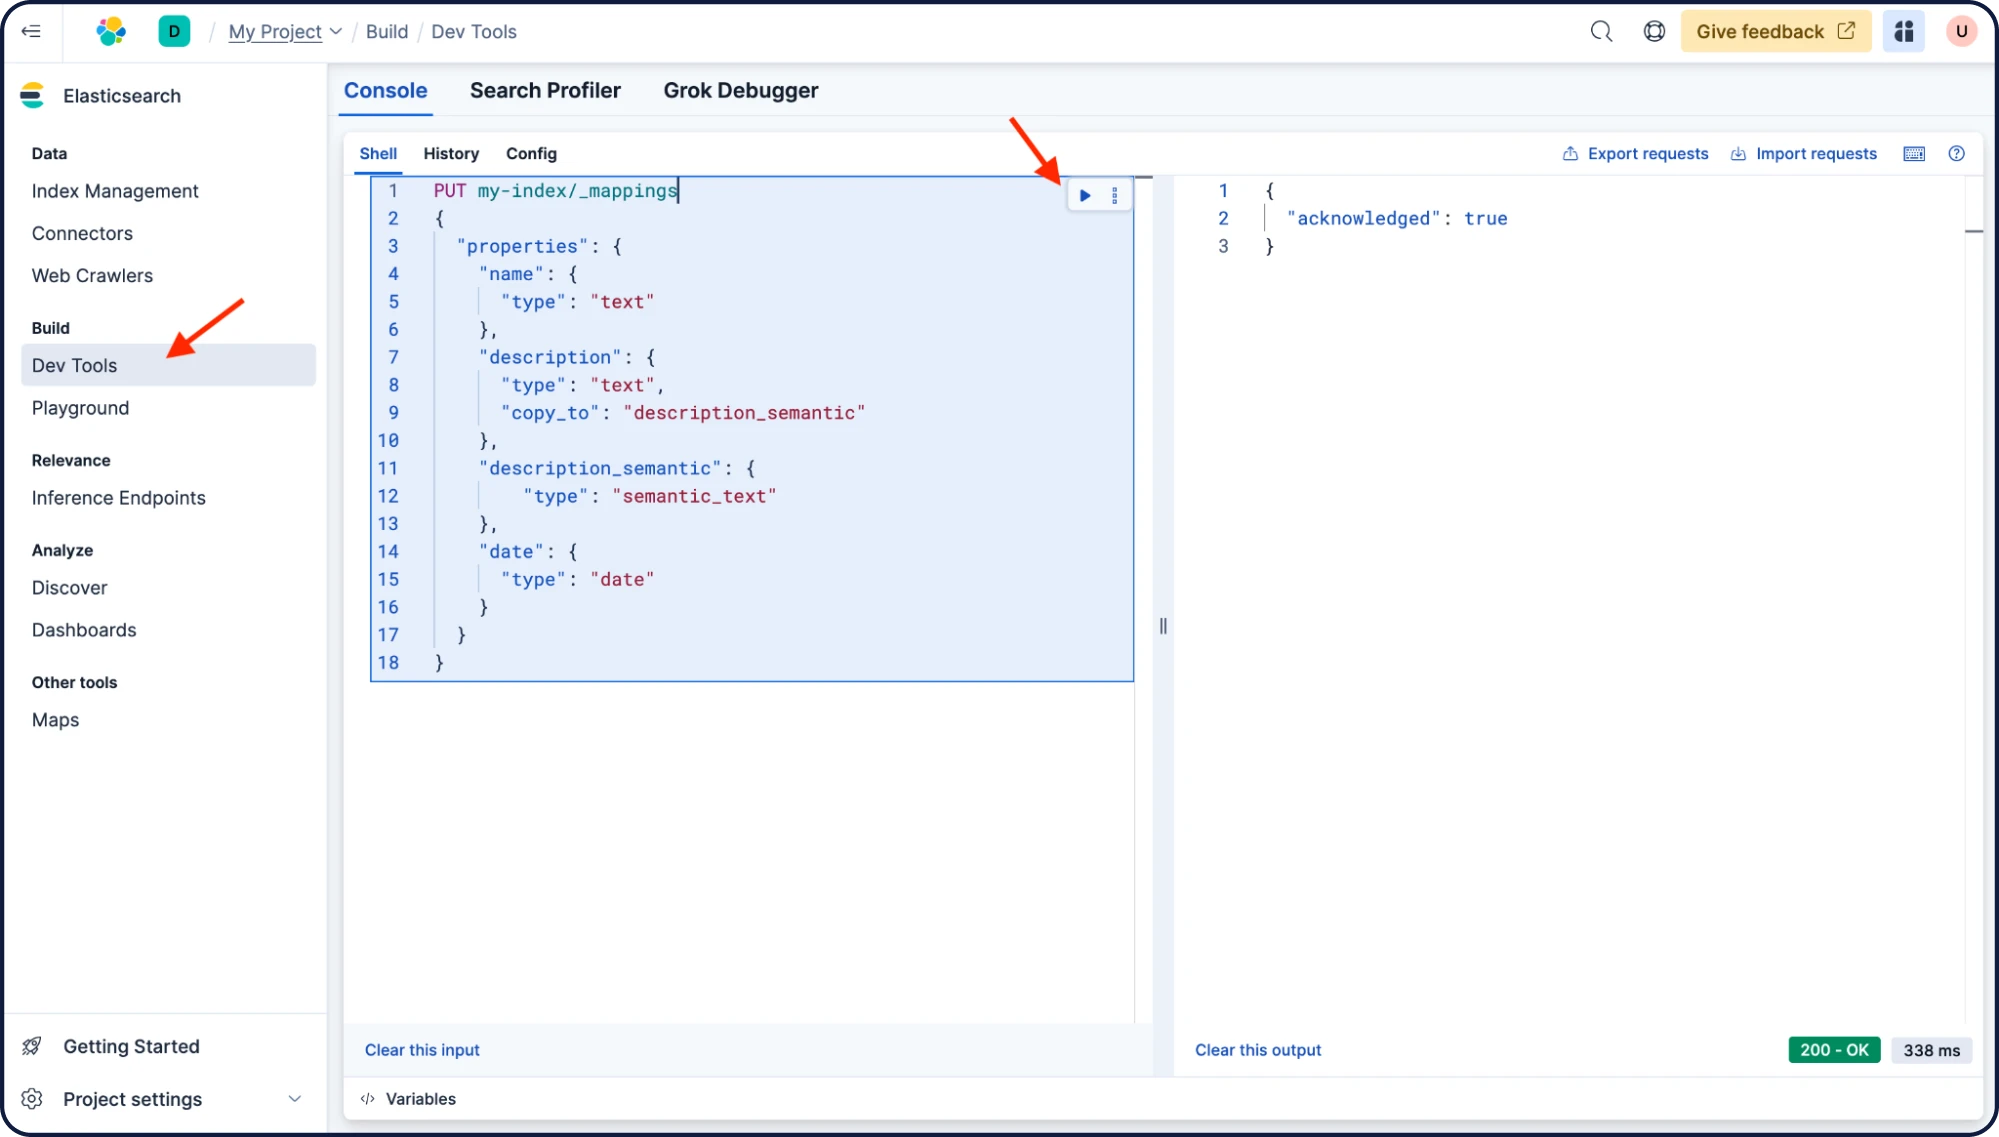Open the console help question icon
Image resolution: width=1999 pixels, height=1137 pixels.
[x=1957, y=153]
